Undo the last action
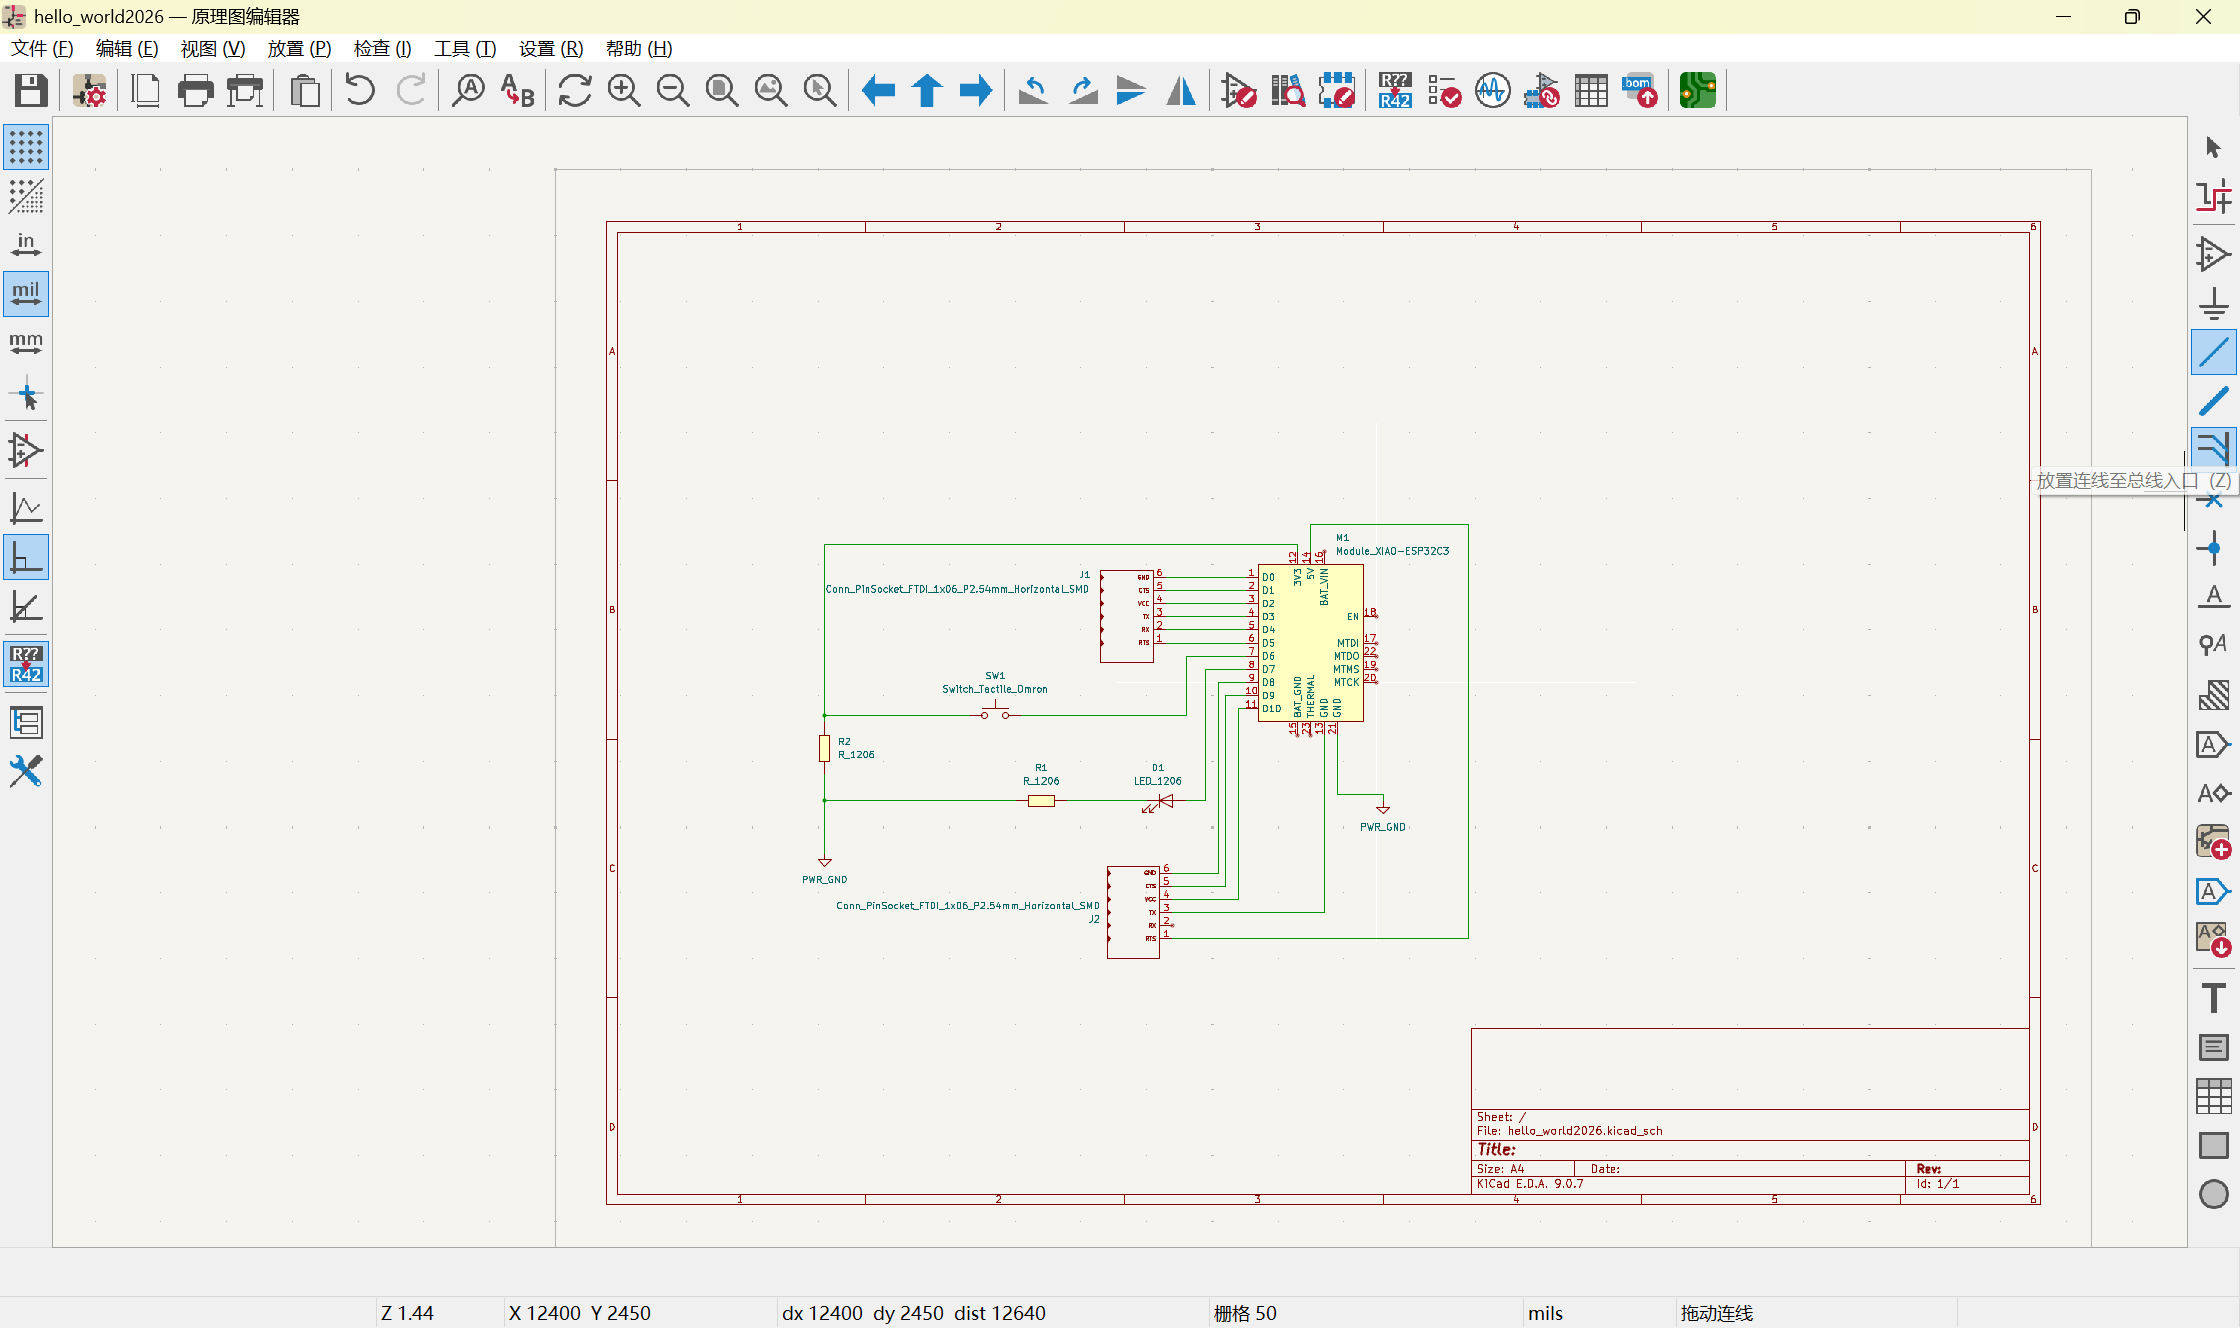The width and height of the screenshot is (2240, 1328). coord(359,90)
